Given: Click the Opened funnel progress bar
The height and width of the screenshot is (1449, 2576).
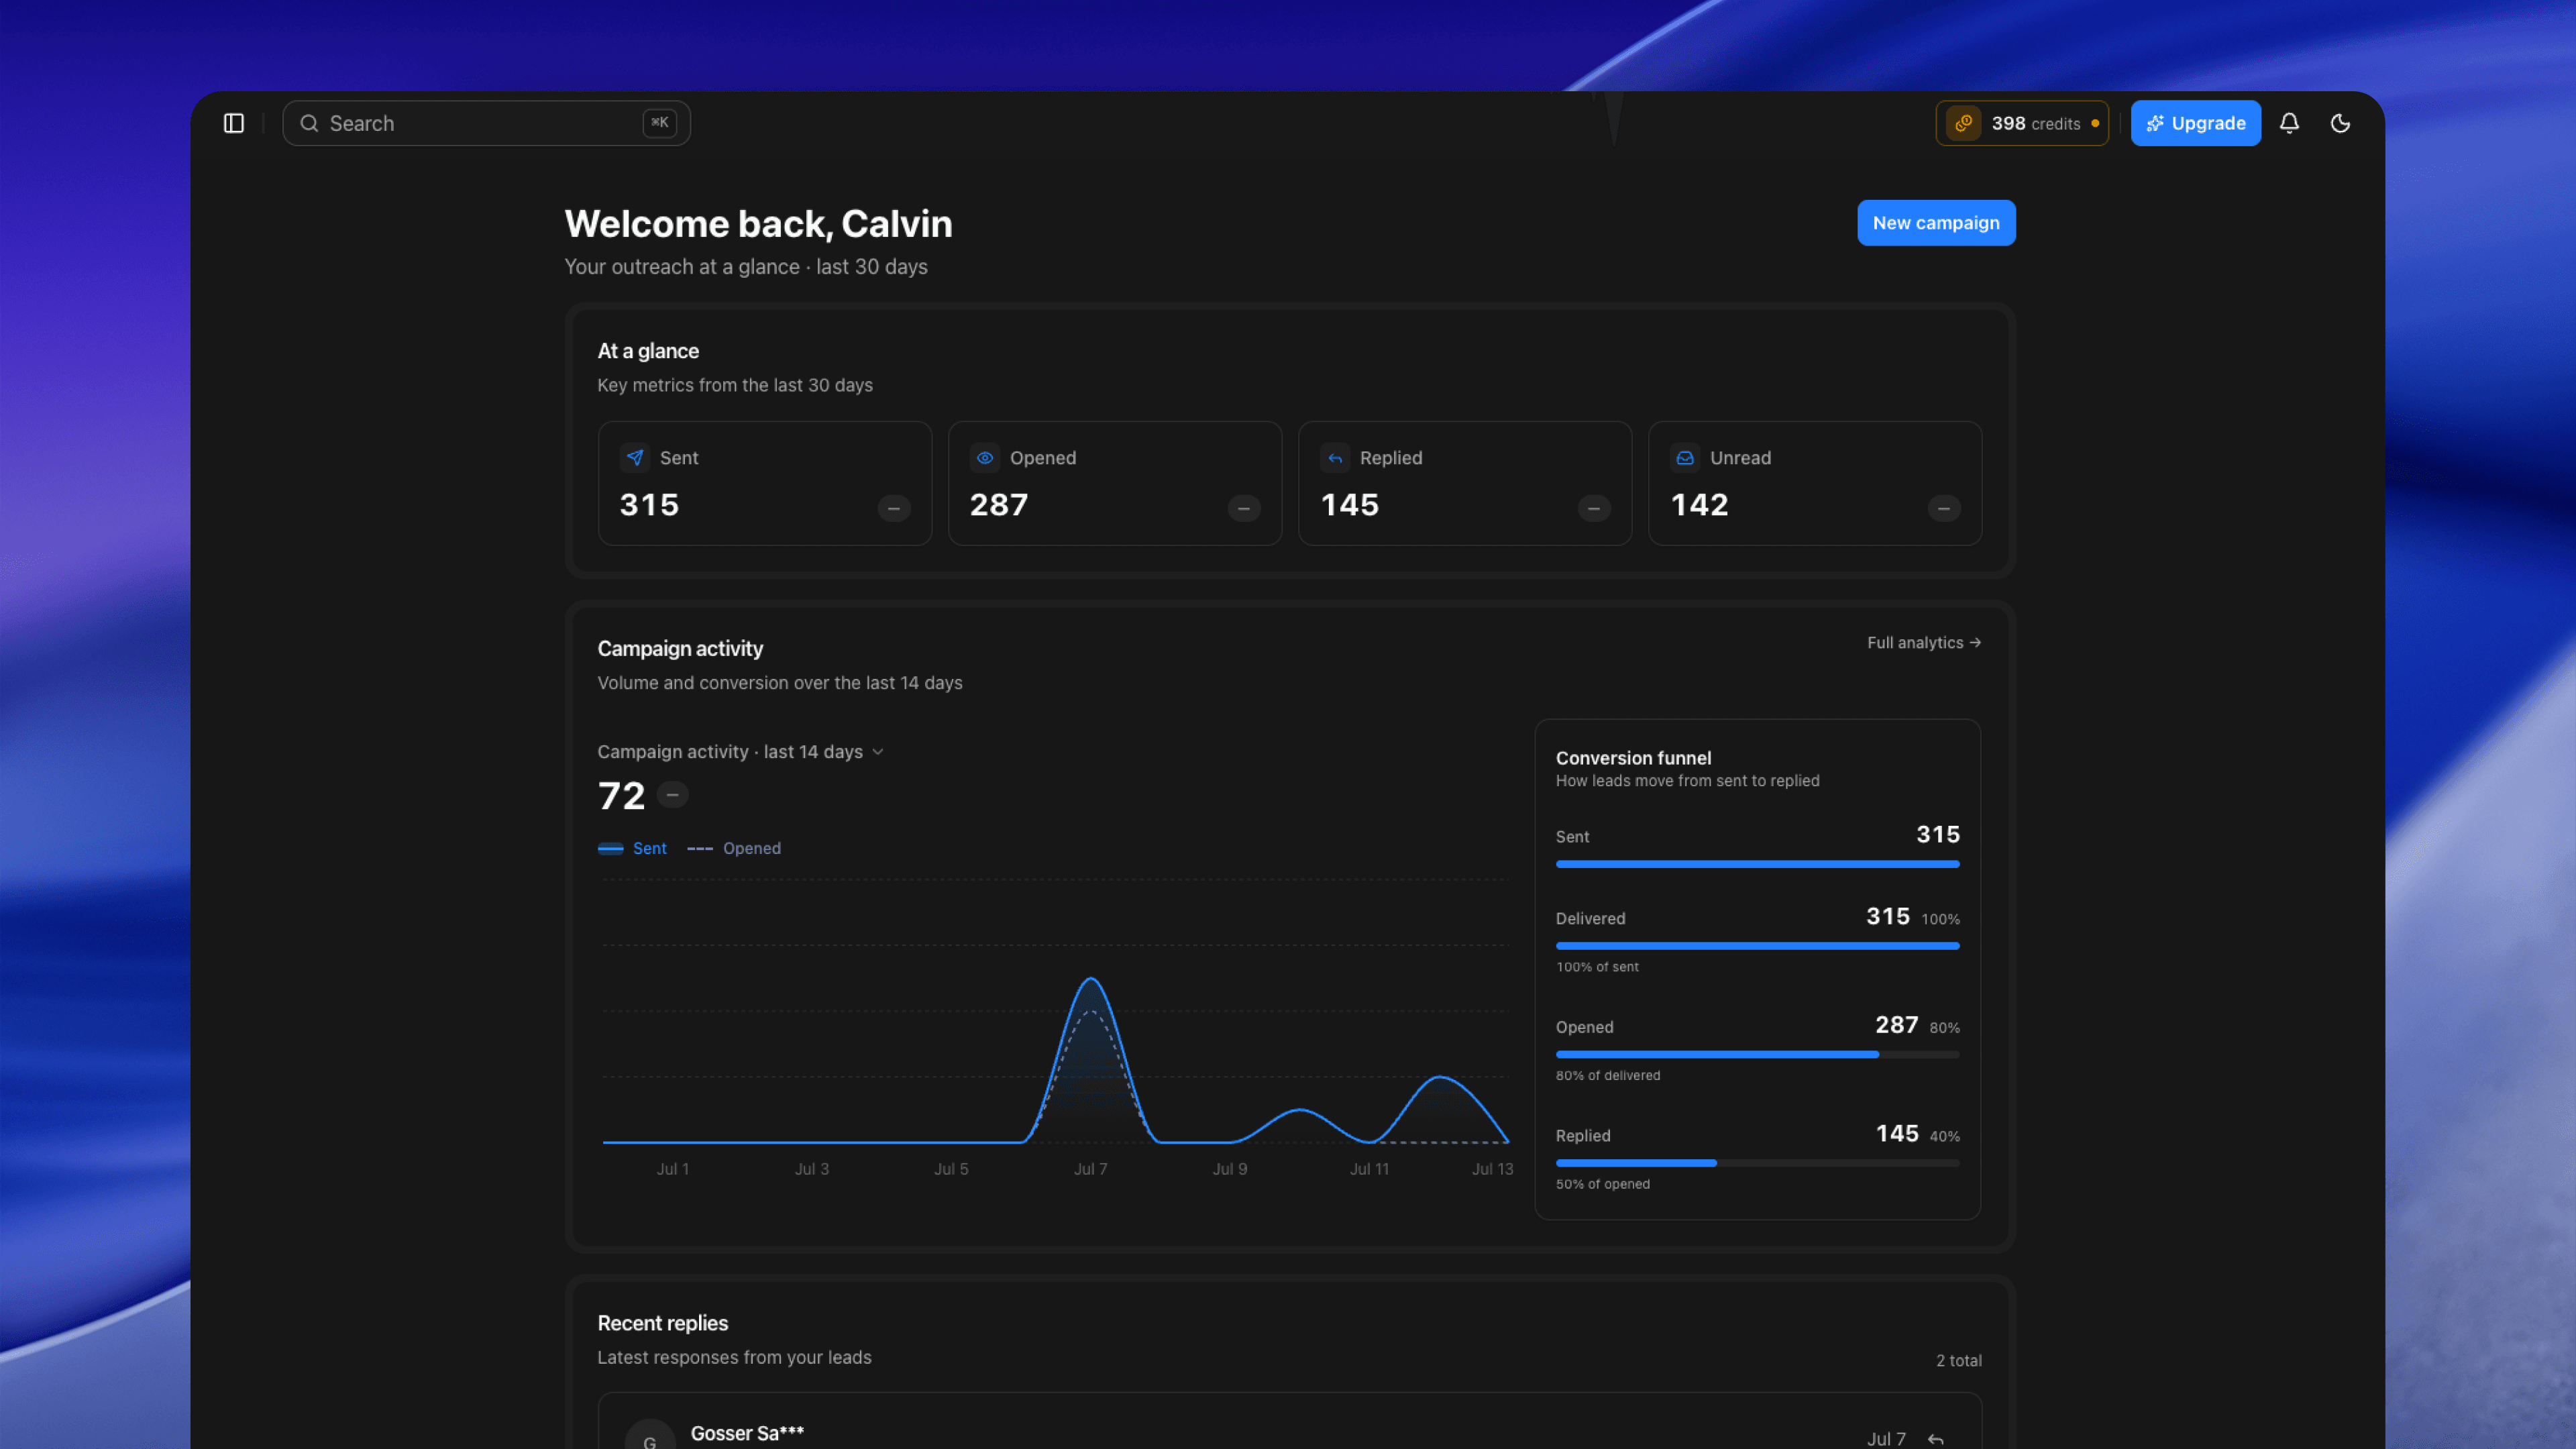Looking at the screenshot, I should click(x=1758, y=1054).
